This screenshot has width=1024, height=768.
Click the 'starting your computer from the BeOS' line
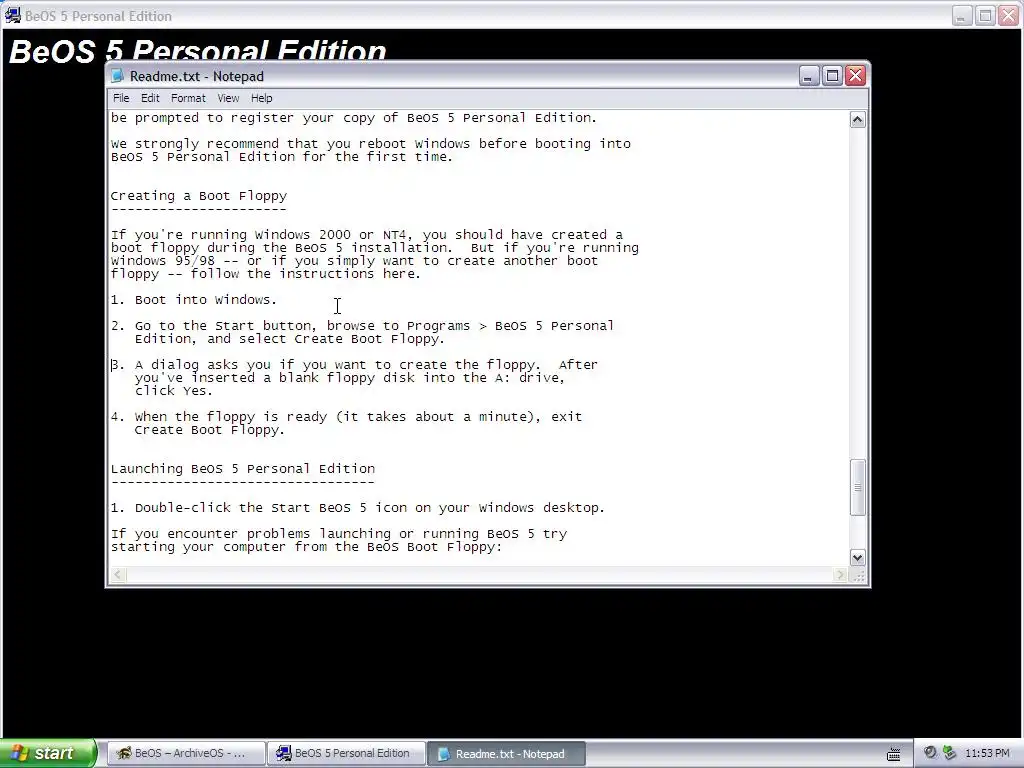(306, 547)
